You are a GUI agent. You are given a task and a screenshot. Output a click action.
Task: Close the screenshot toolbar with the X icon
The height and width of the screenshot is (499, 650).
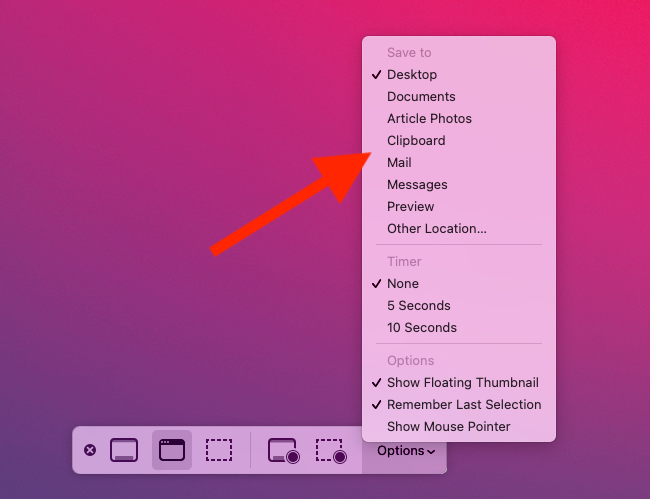[x=90, y=450]
